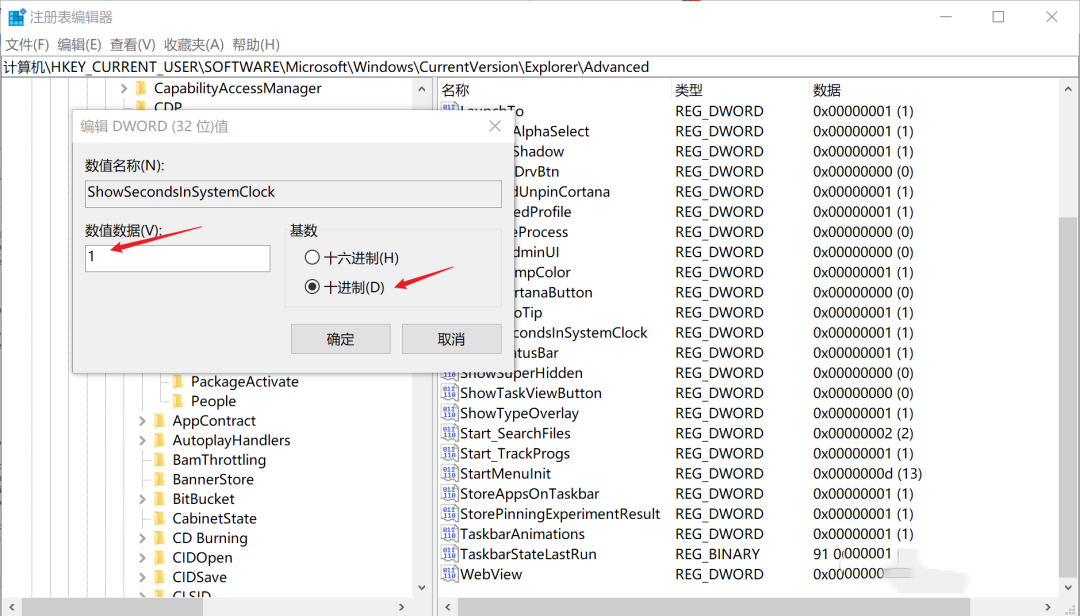Click the CIDSave folder icon

point(160,577)
